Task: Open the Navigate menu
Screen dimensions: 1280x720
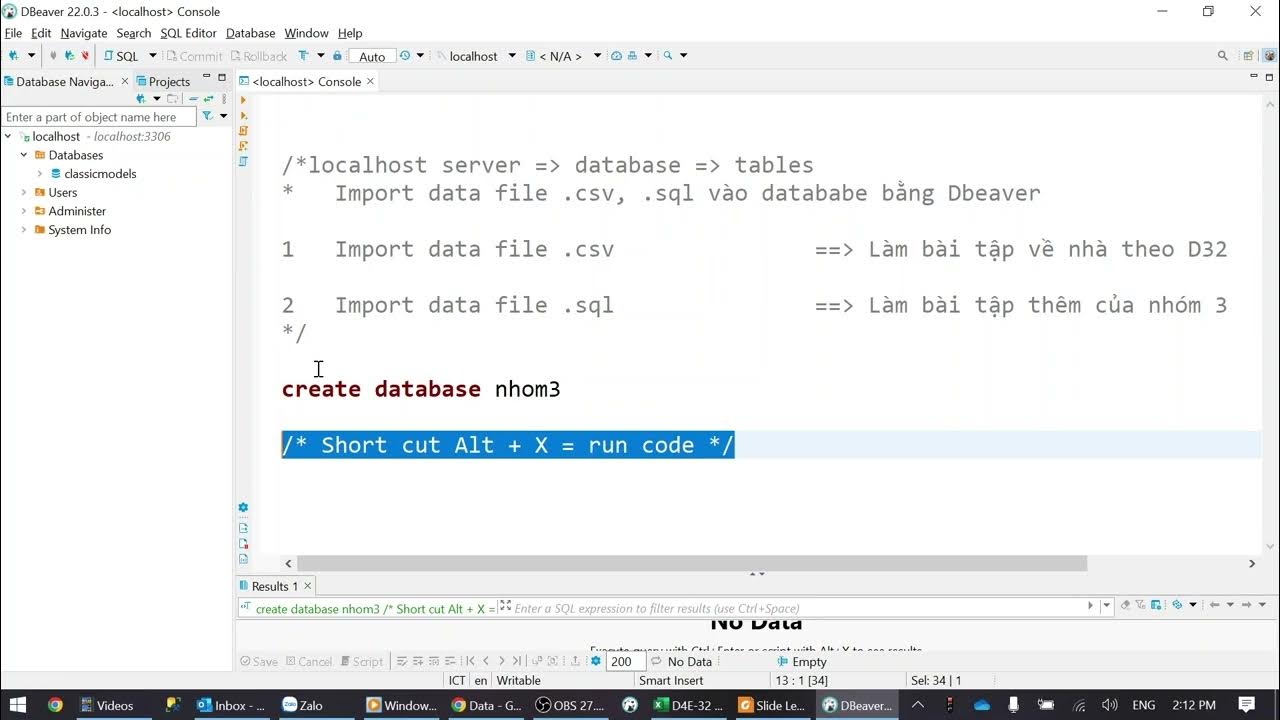Action: 84,33
